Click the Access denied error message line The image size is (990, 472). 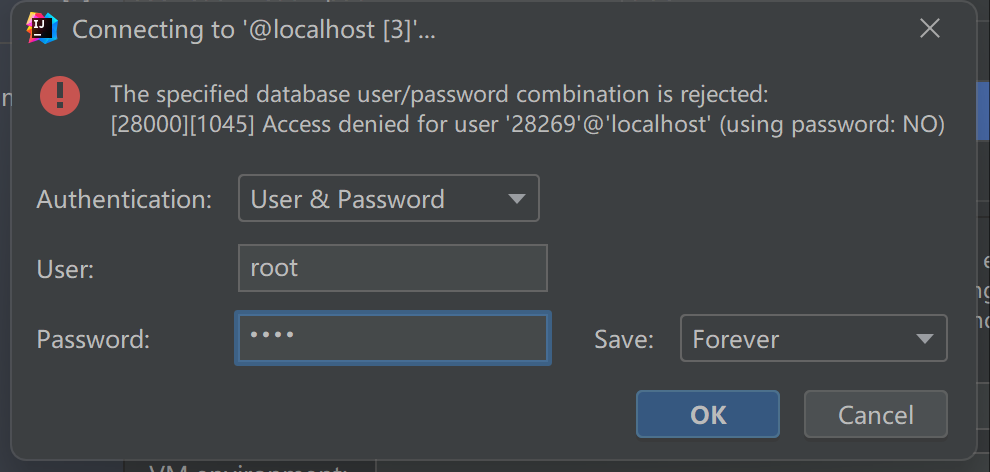[528, 125]
